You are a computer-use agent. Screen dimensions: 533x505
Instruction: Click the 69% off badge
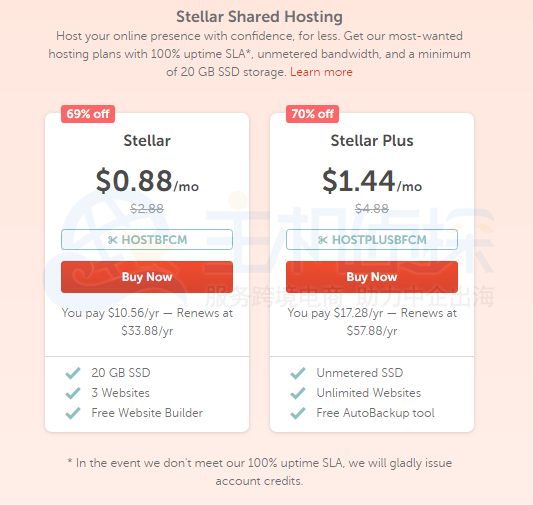pos(88,114)
